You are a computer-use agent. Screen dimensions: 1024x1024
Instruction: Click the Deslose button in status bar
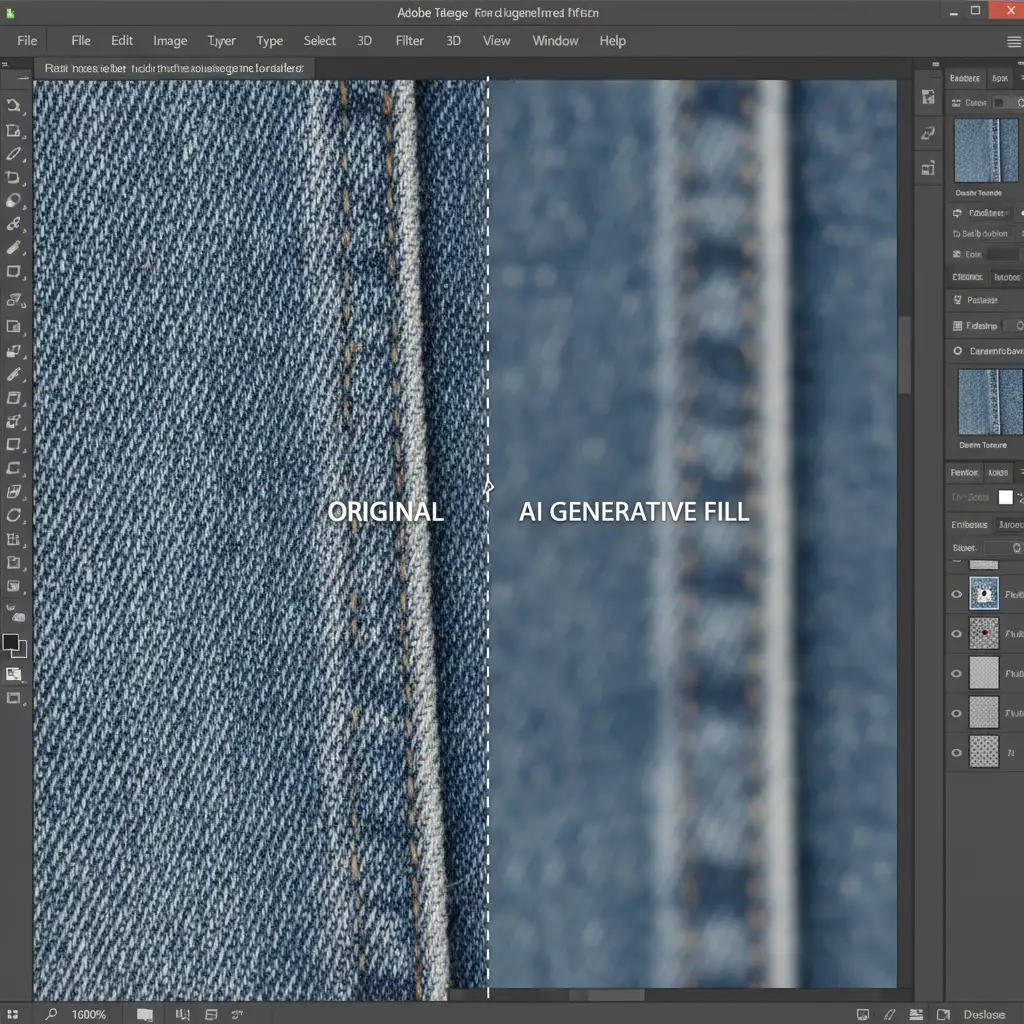coord(984,1014)
